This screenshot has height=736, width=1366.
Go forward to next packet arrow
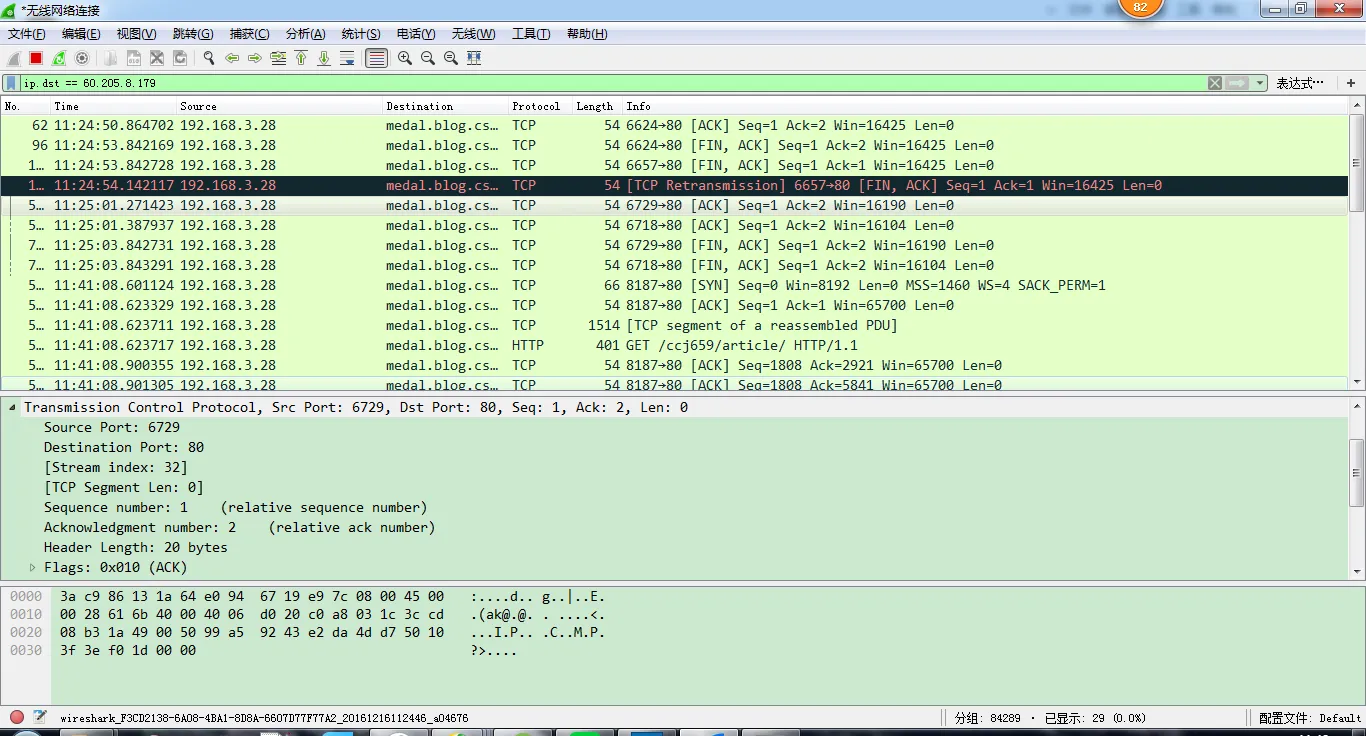click(255, 58)
